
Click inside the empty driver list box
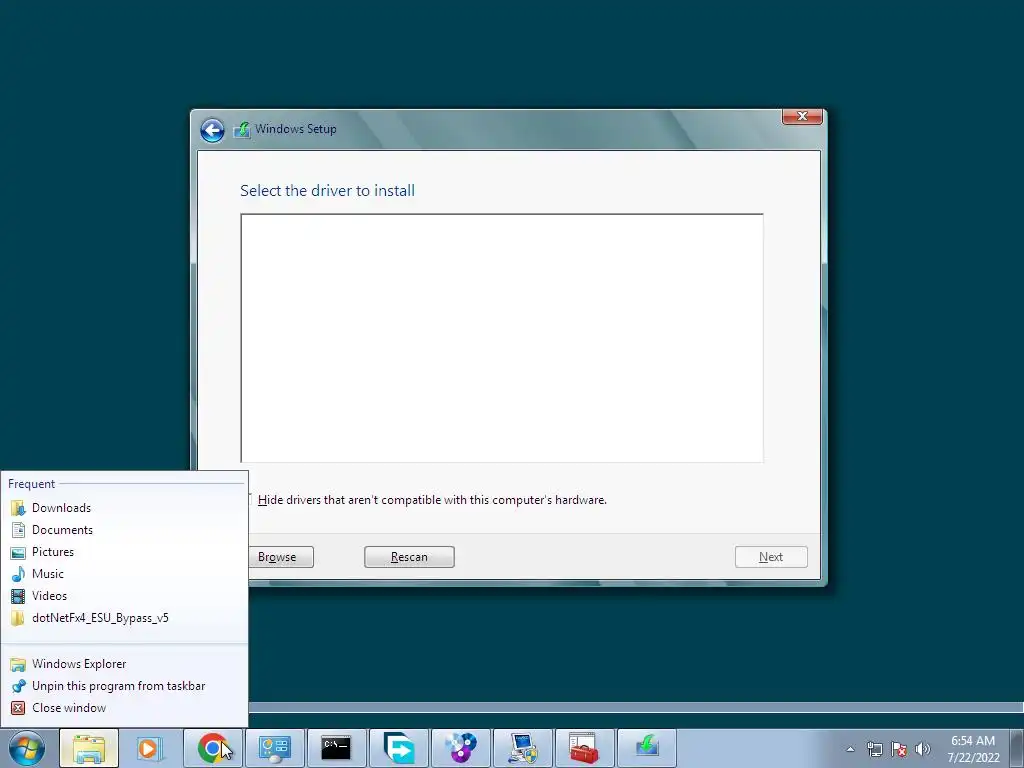[x=502, y=338]
